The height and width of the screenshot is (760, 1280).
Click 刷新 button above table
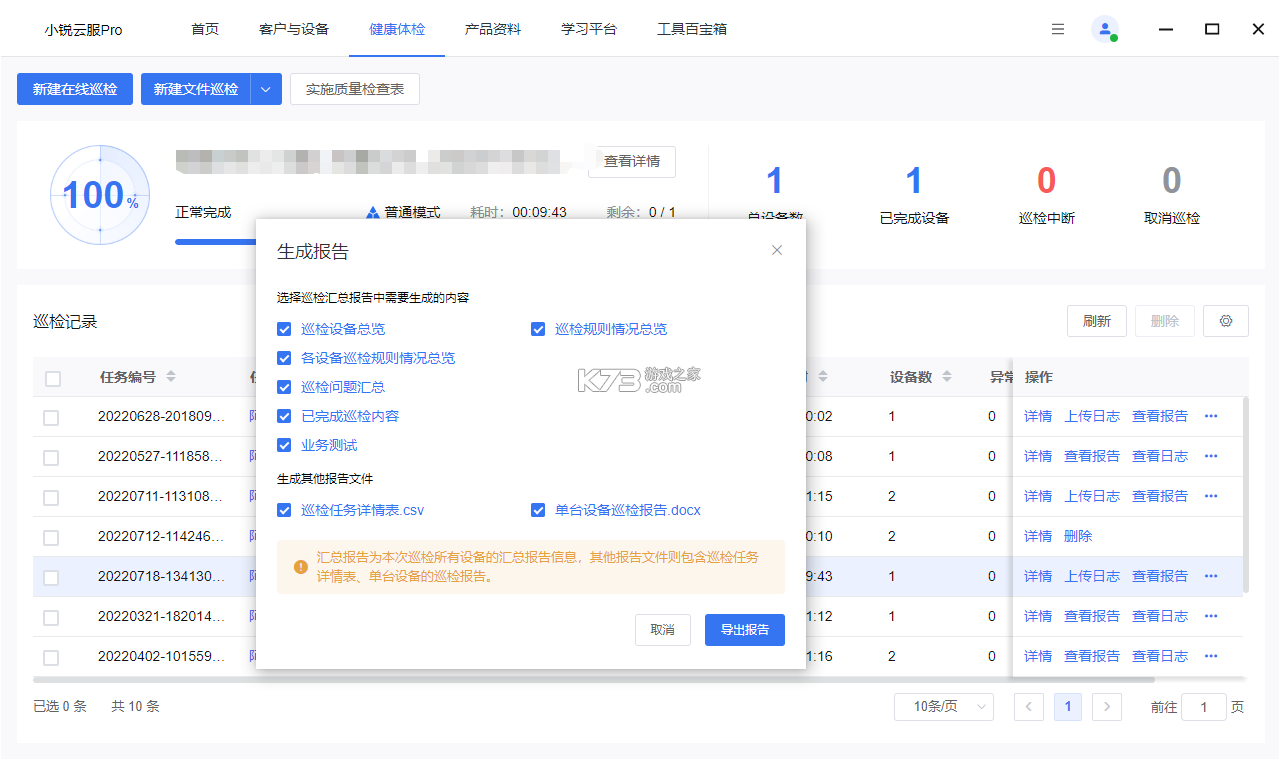pyautogui.click(x=1097, y=321)
